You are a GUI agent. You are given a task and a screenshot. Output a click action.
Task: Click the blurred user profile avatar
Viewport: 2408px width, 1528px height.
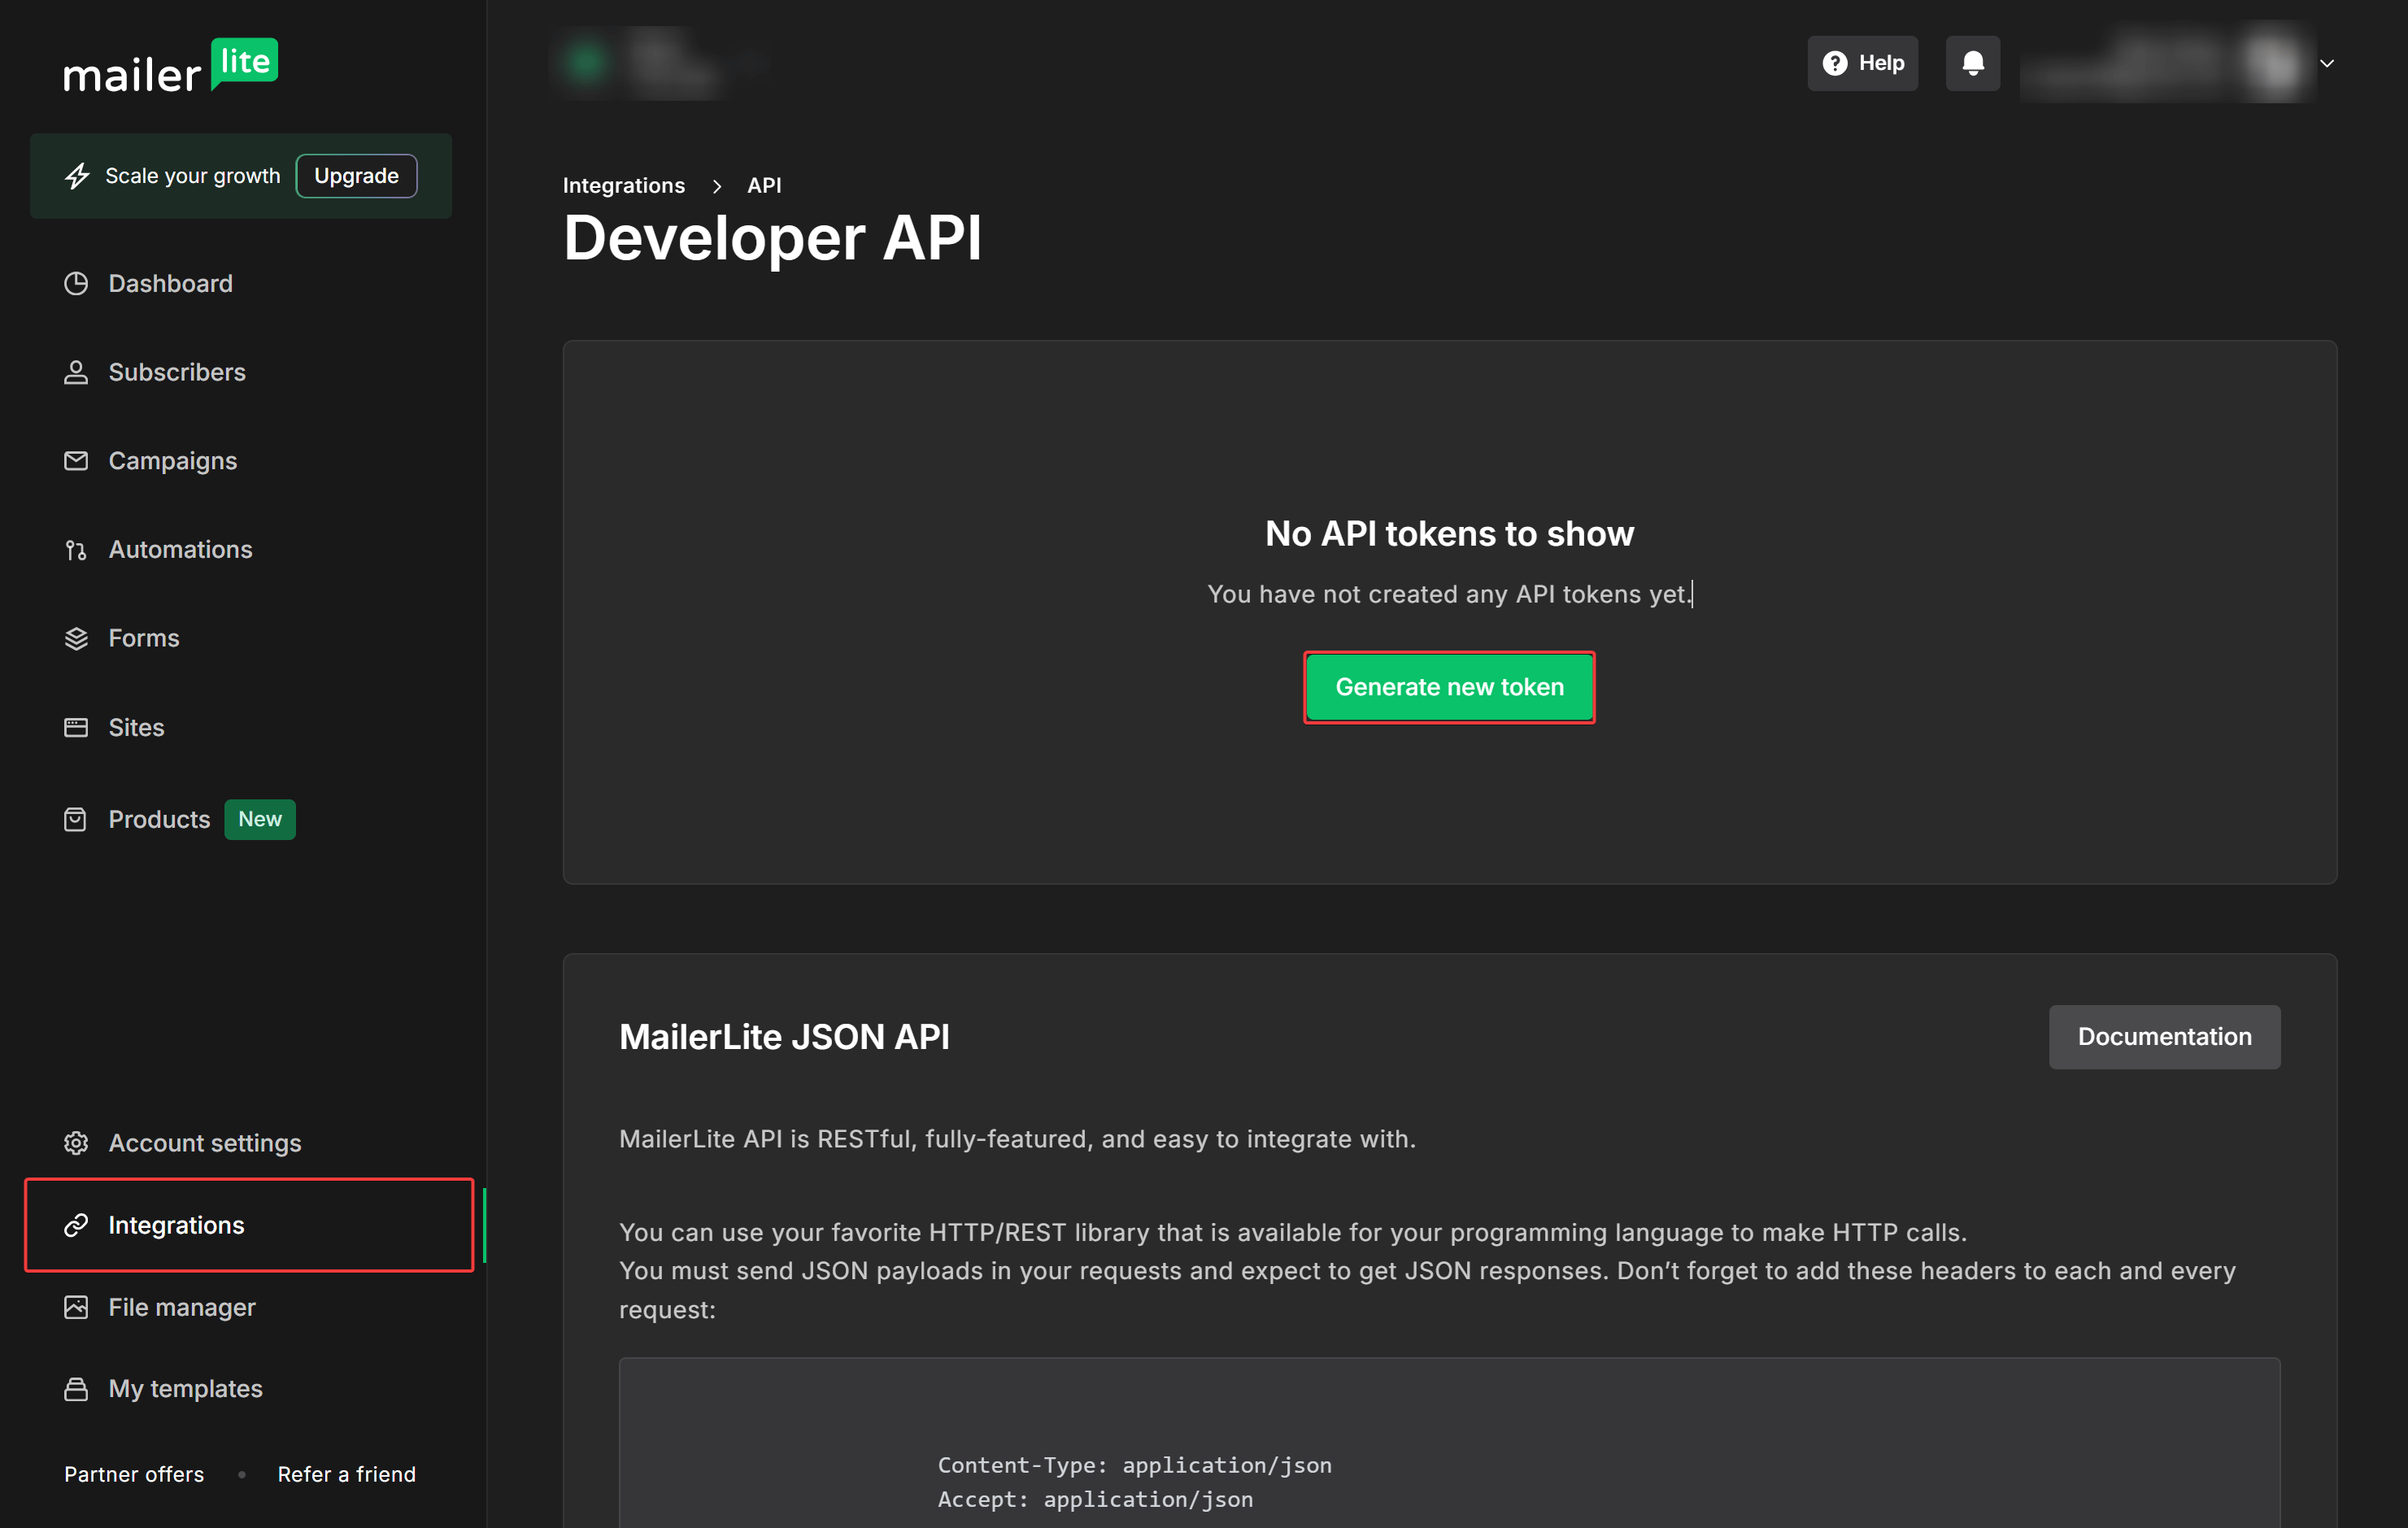[x=2272, y=64]
